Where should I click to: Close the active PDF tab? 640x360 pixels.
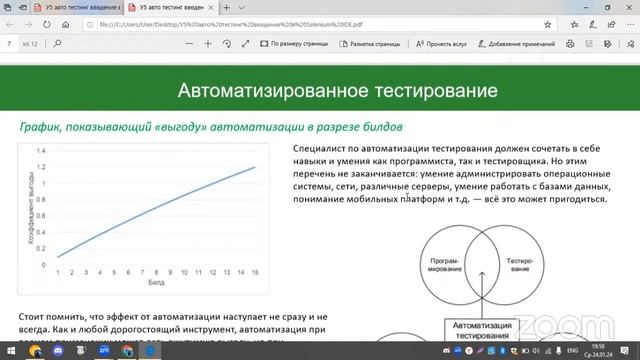[211, 7]
